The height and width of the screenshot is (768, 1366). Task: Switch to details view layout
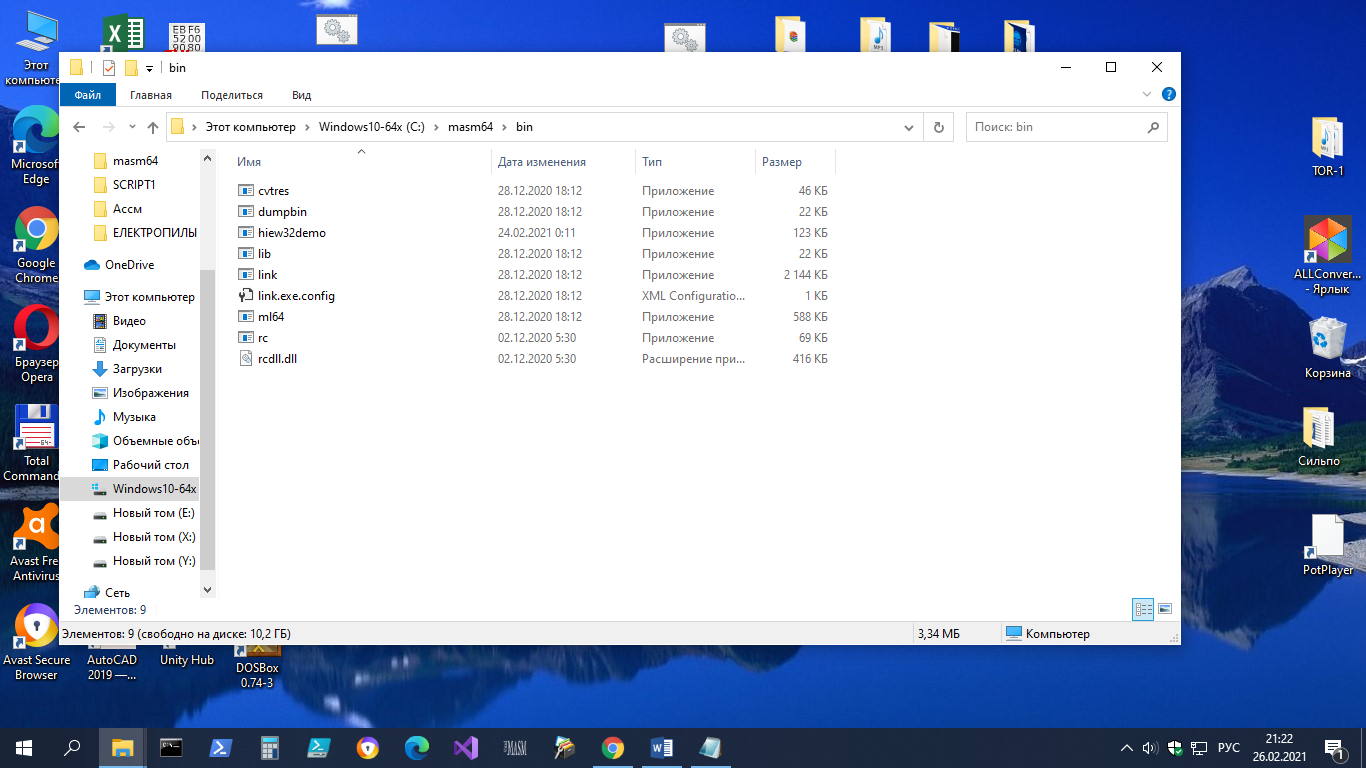(x=1143, y=608)
